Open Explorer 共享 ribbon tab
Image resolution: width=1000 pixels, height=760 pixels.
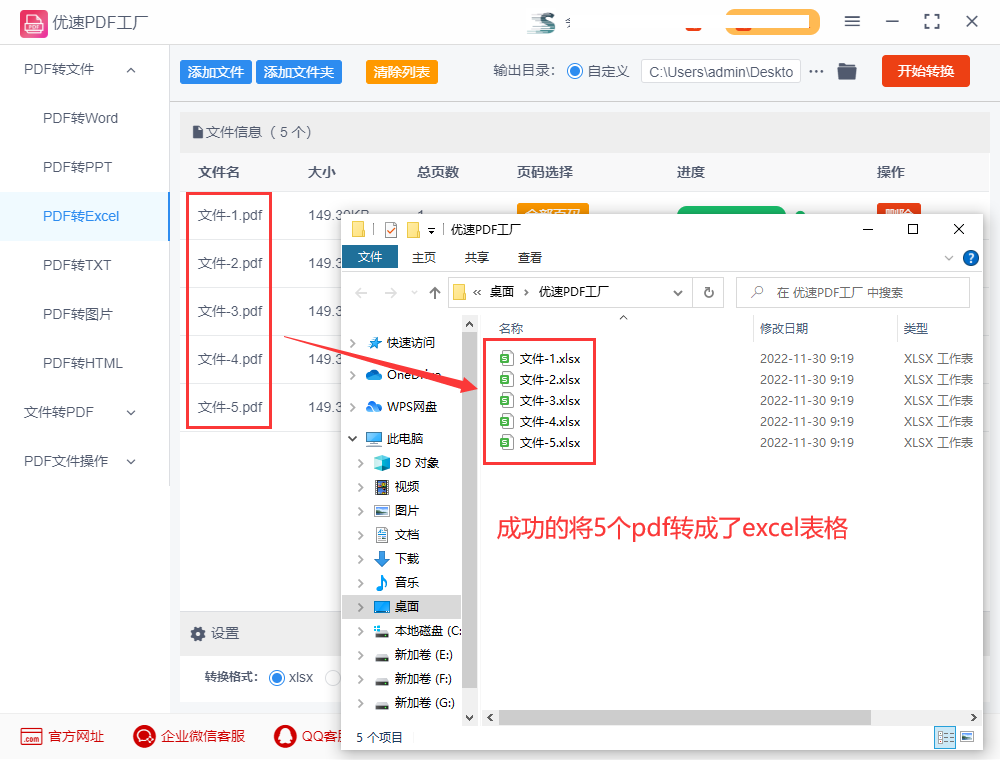pyautogui.click(x=477, y=258)
